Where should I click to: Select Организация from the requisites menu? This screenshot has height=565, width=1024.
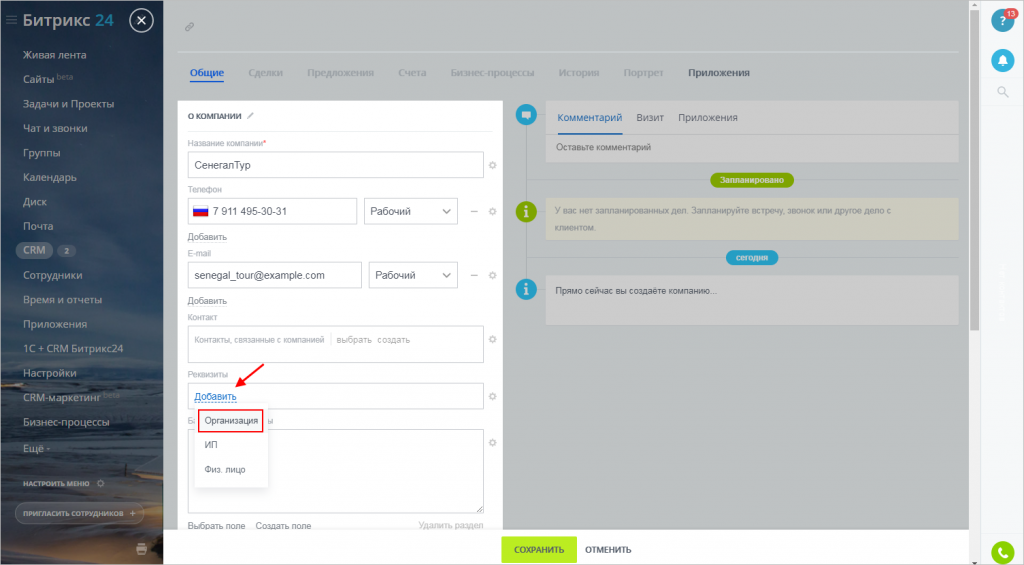click(x=231, y=421)
